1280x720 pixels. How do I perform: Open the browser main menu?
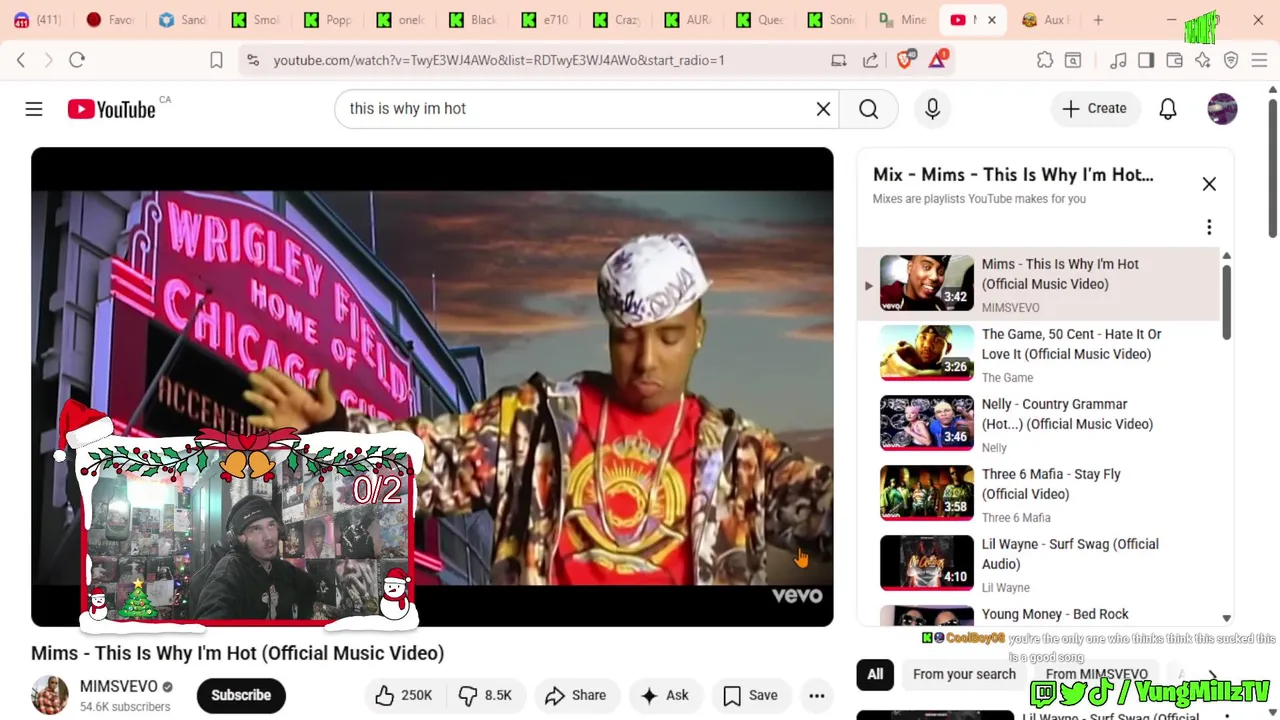pyautogui.click(x=1259, y=60)
